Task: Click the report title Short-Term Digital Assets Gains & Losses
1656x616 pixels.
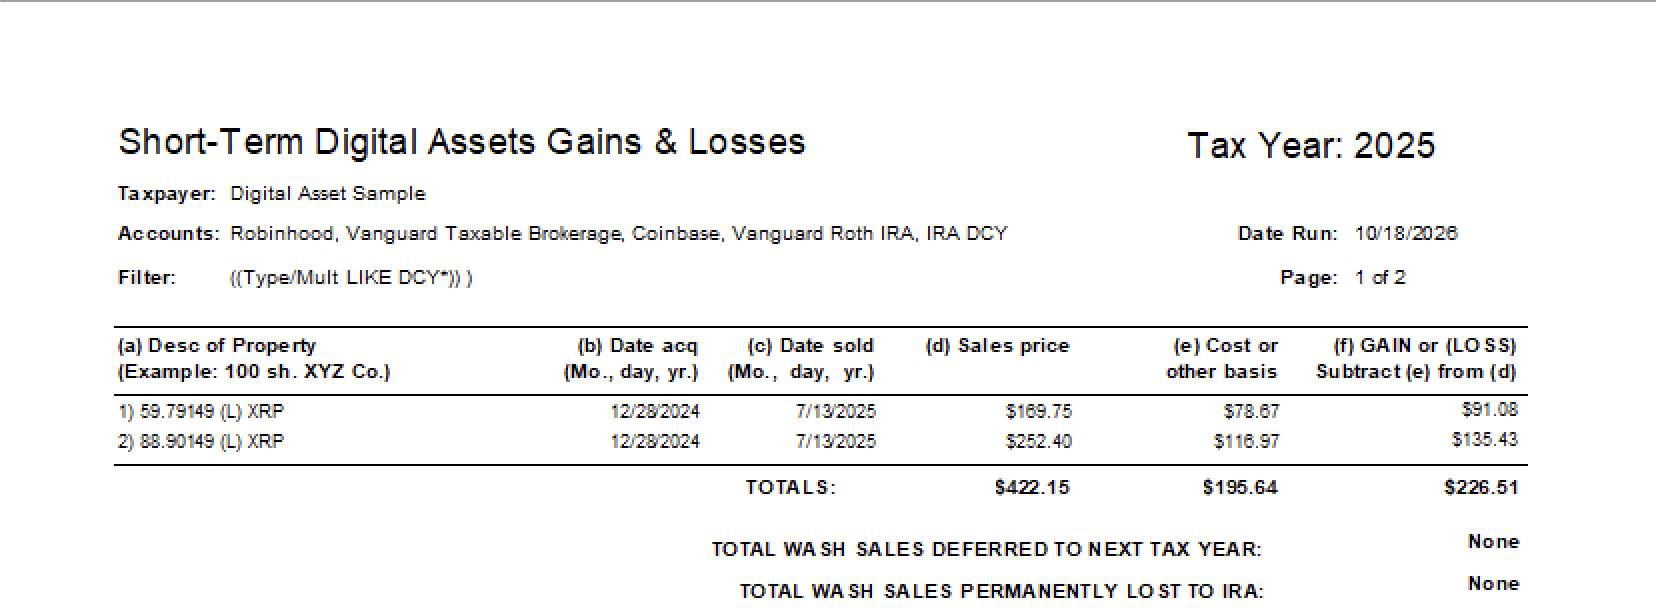Action: (461, 142)
